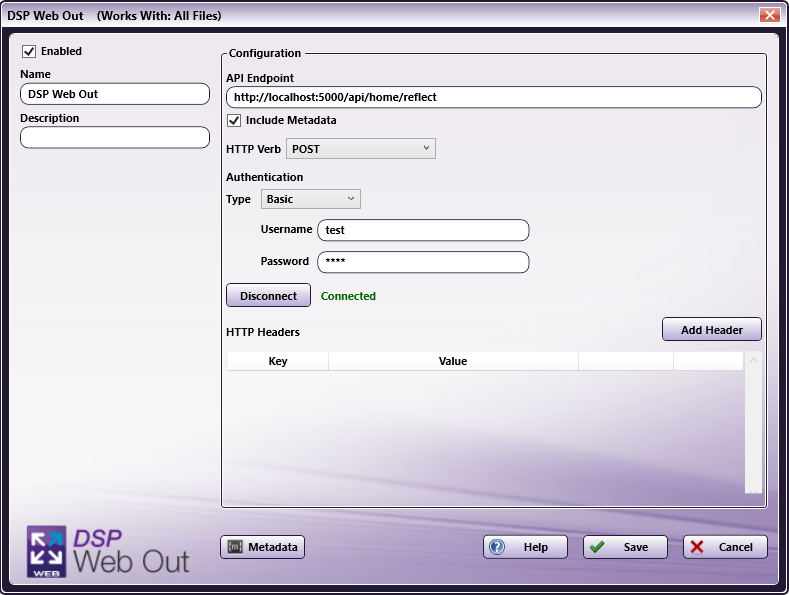The width and height of the screenshot is (789, 595).
Task: Click Add Header button
Action: tap(712, 330)
